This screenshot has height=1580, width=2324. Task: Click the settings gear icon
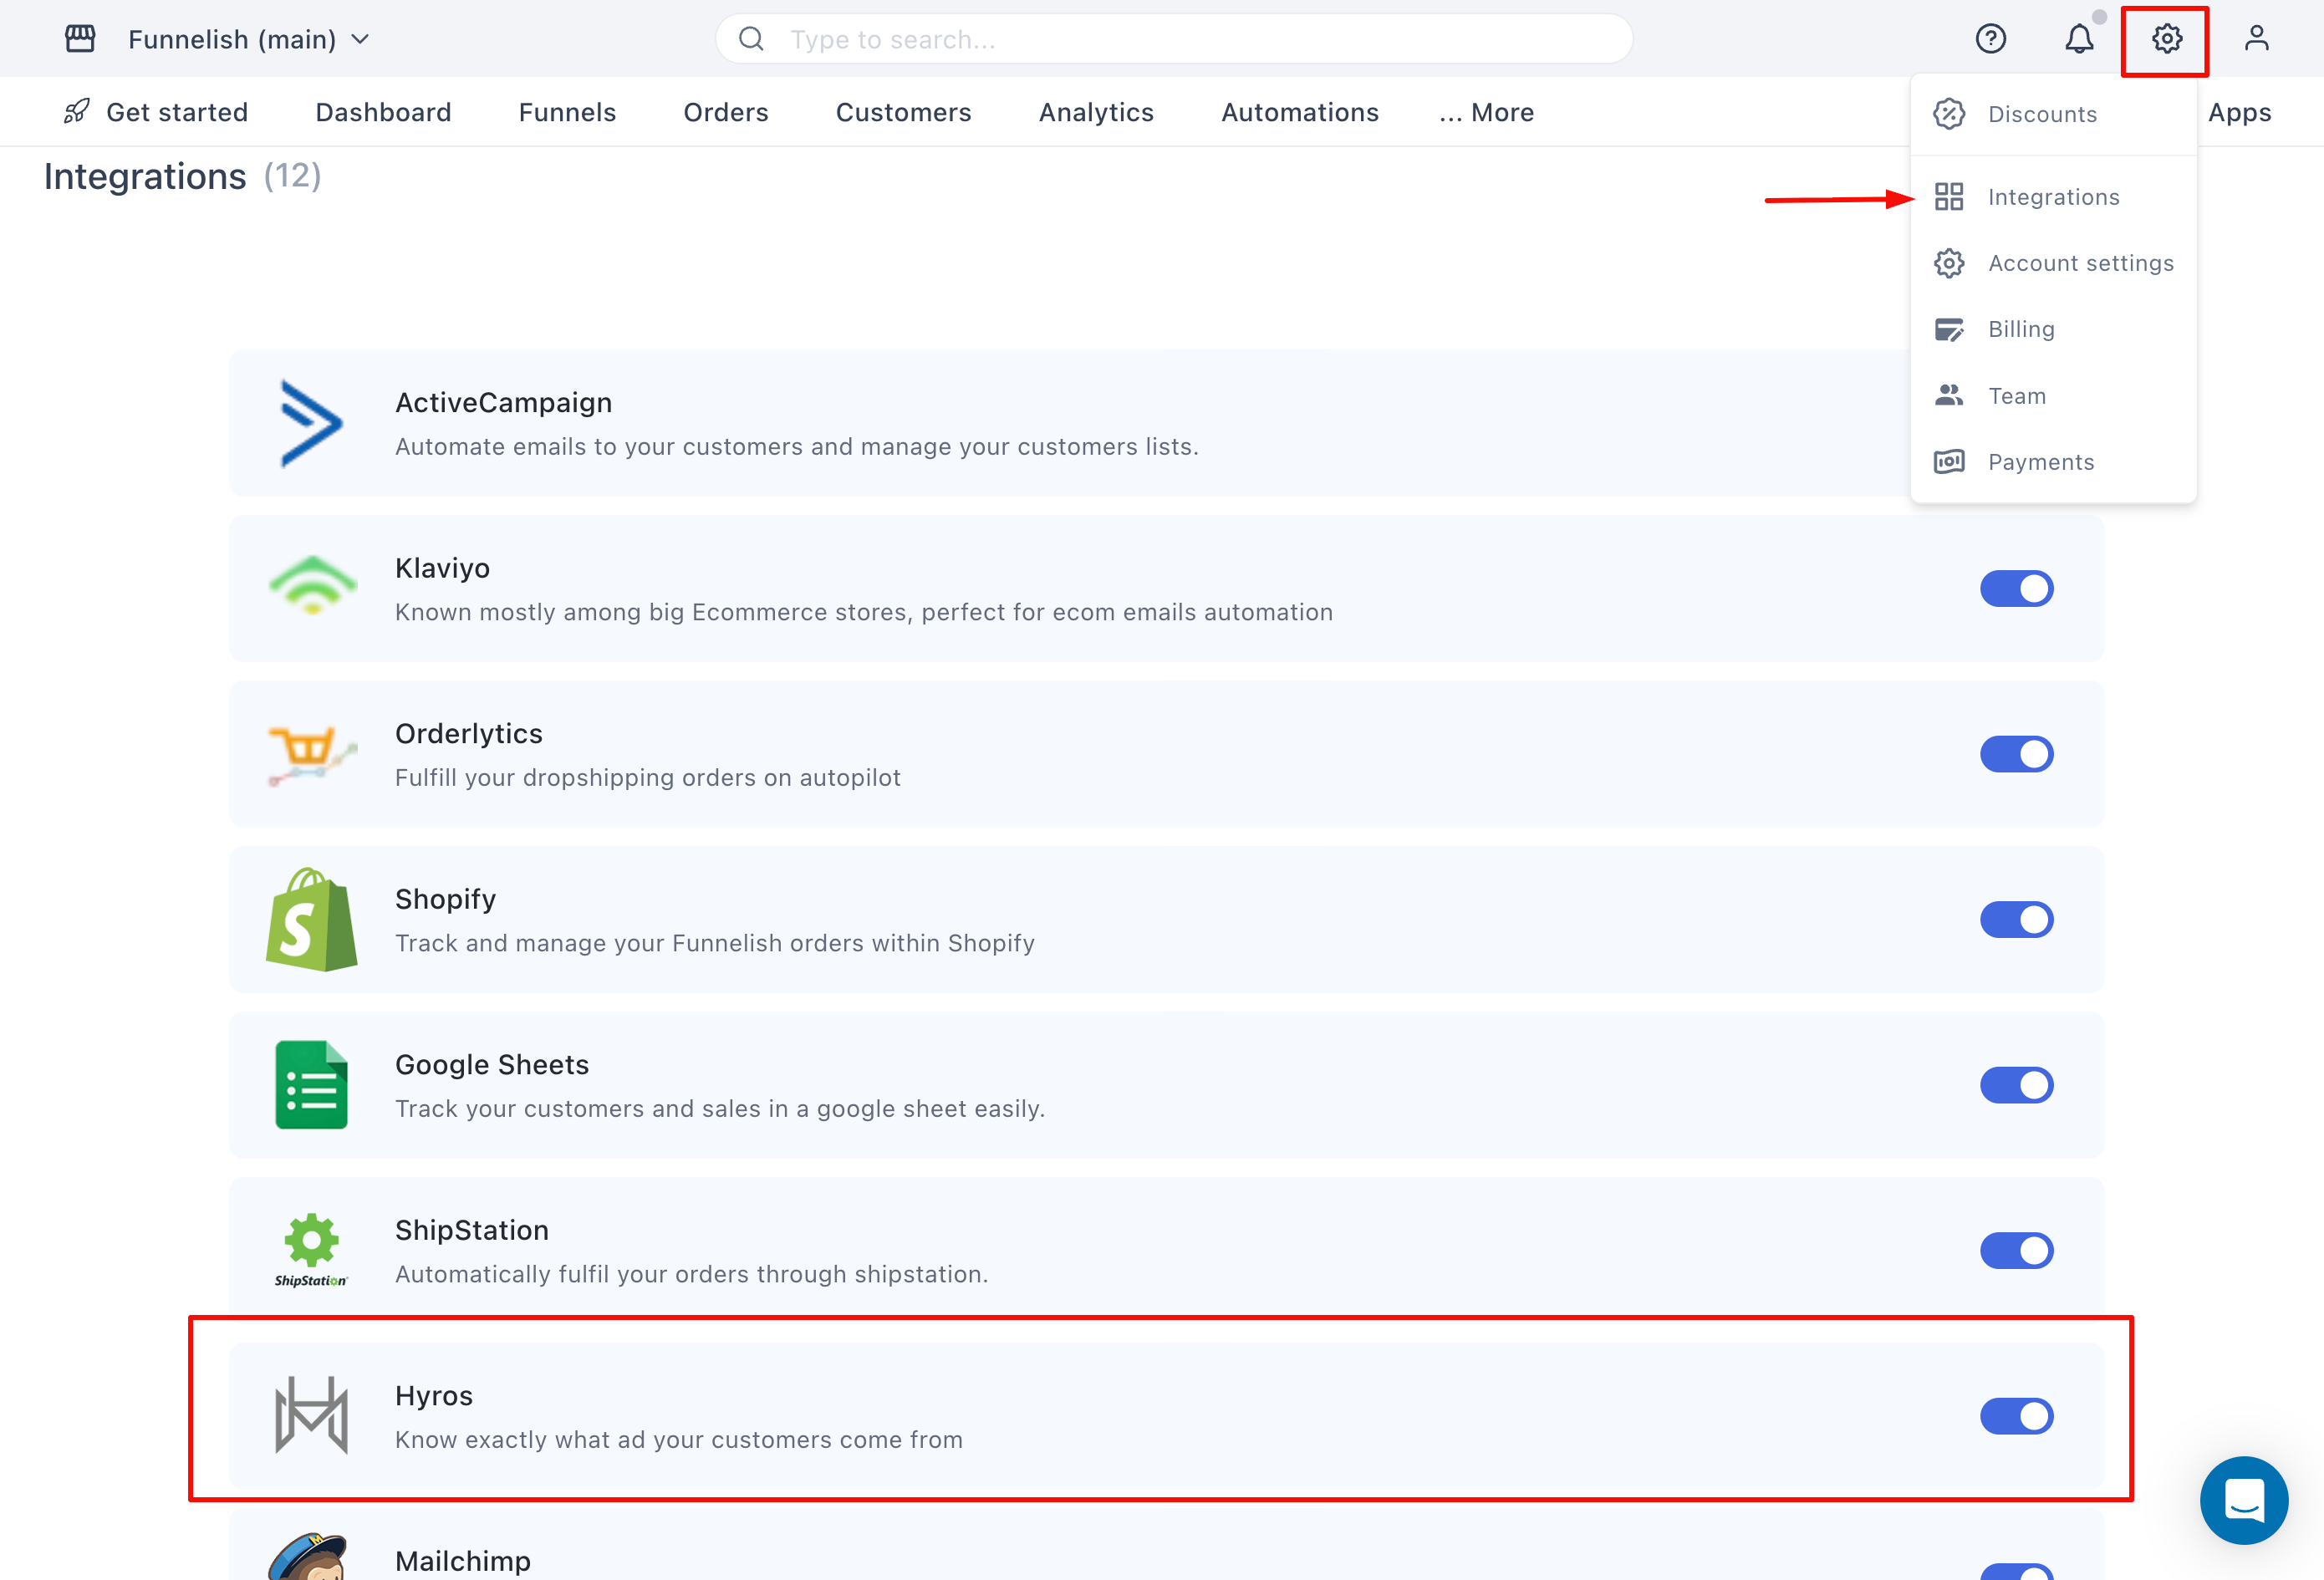(x=2166, y=39)
